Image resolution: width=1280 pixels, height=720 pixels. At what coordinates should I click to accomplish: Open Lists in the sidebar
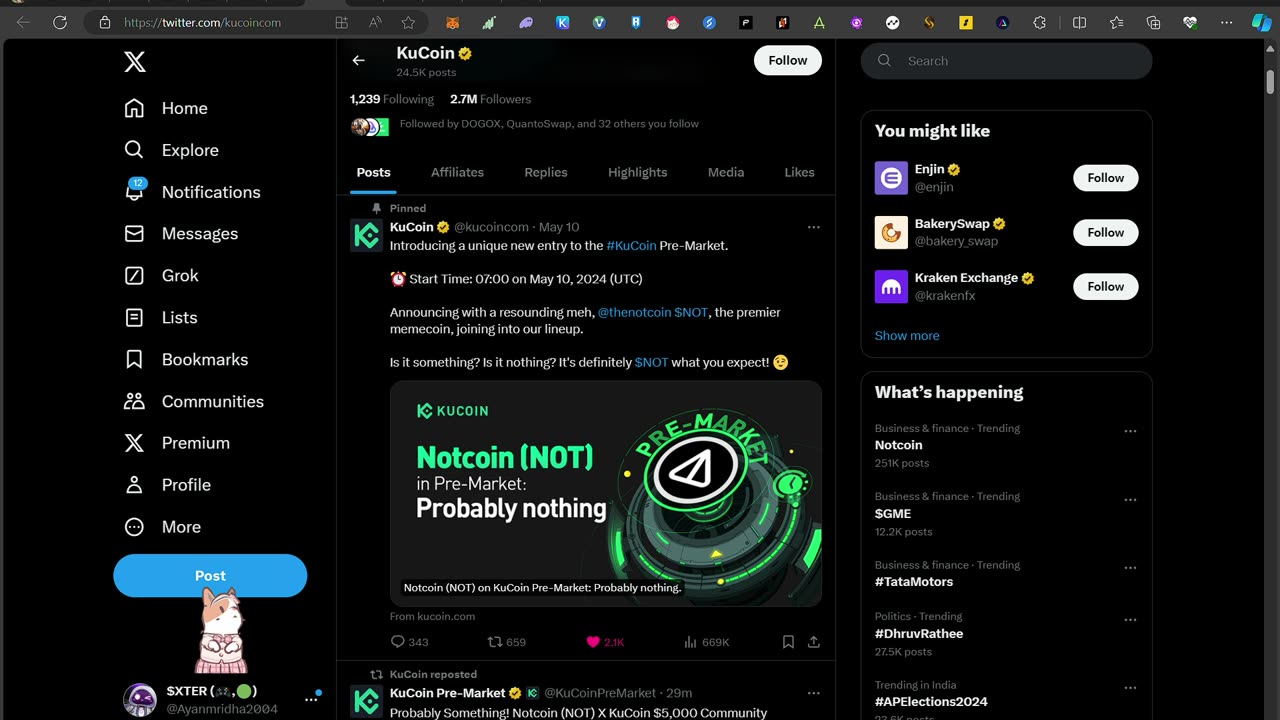[x=161, y=317]
